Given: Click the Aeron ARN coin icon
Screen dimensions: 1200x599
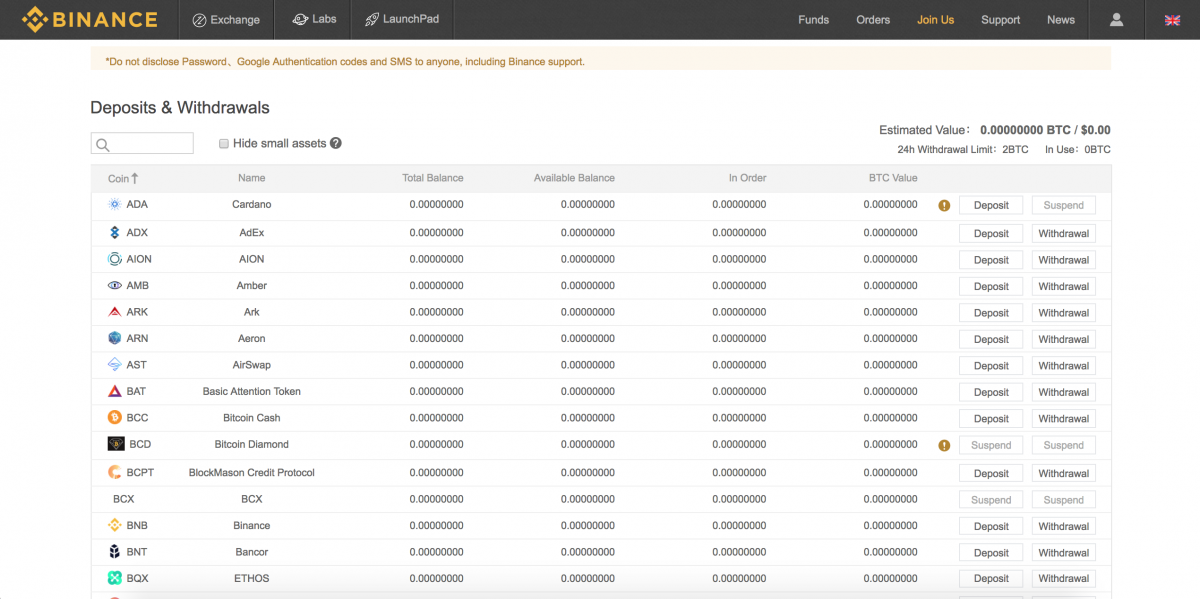Looking at the screenshot, I should click(x=114, y=339).
